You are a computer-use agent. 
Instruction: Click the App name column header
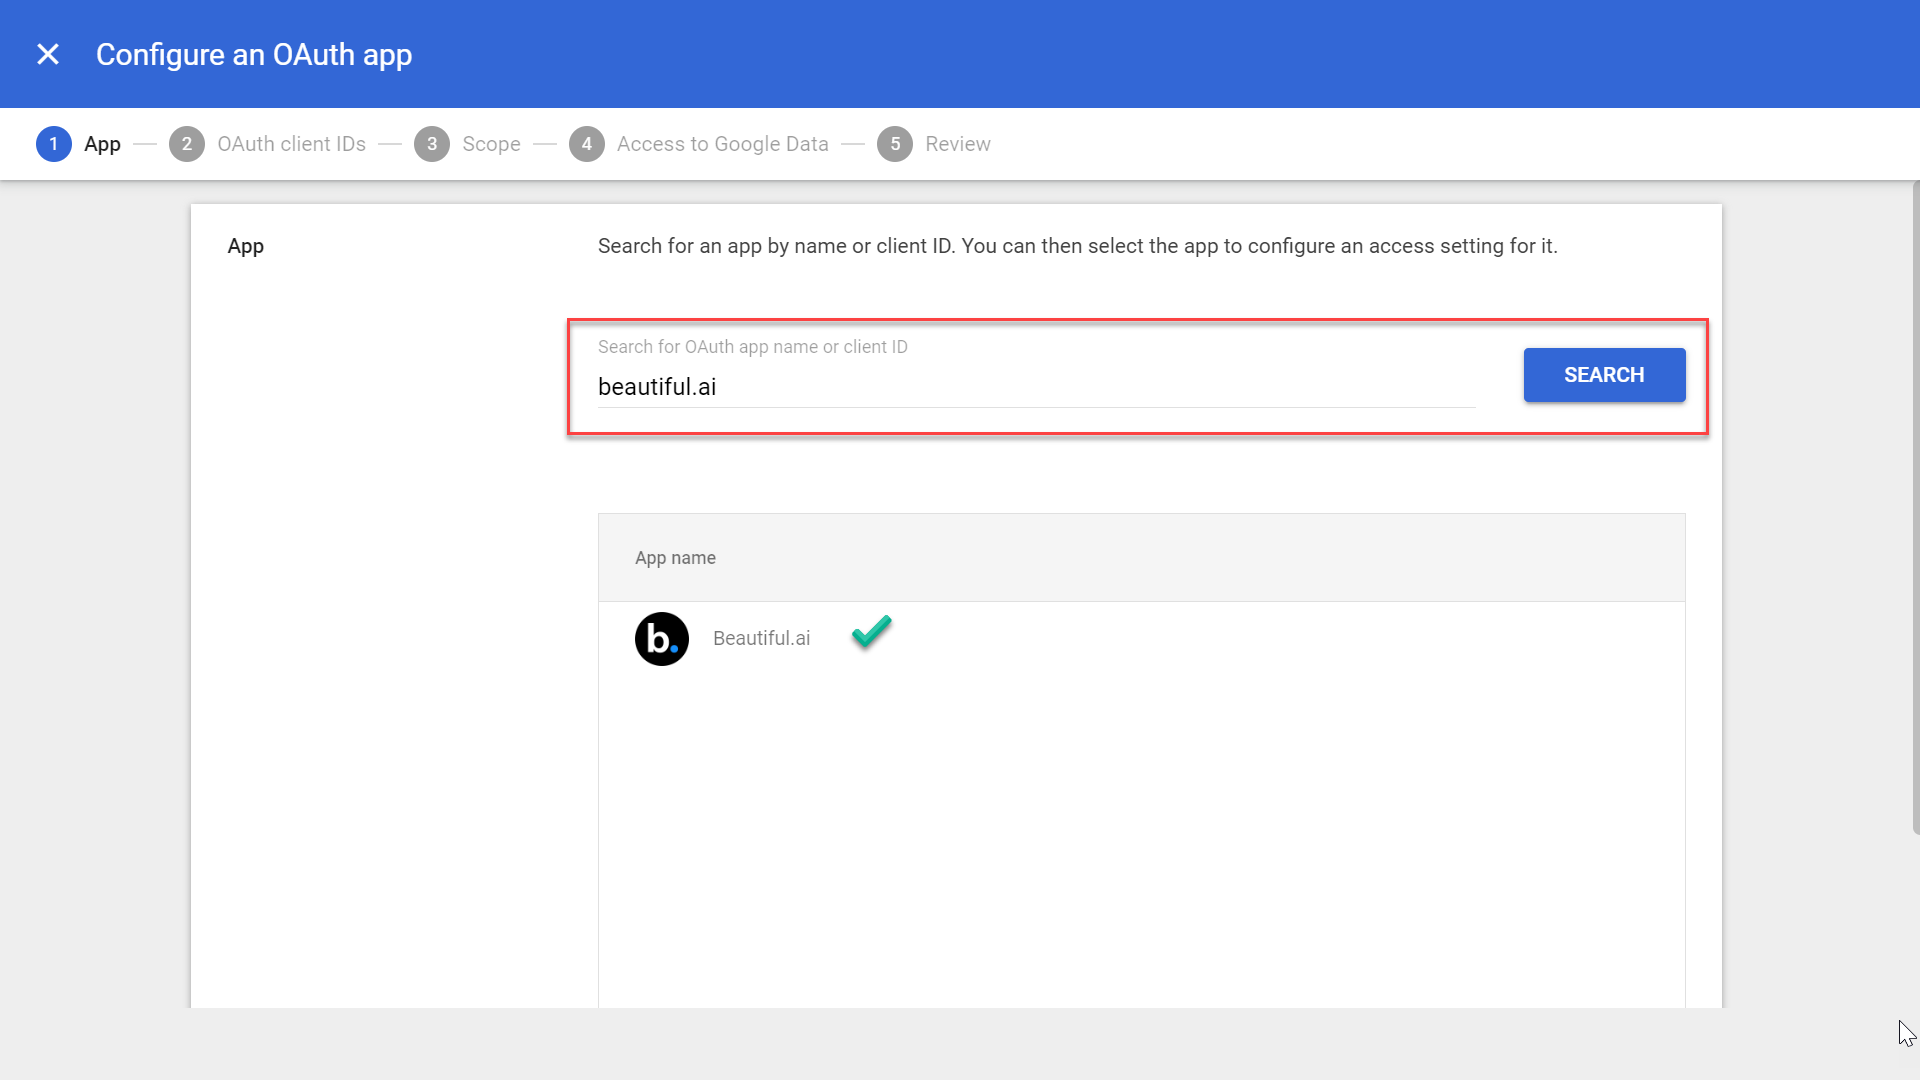675,558
